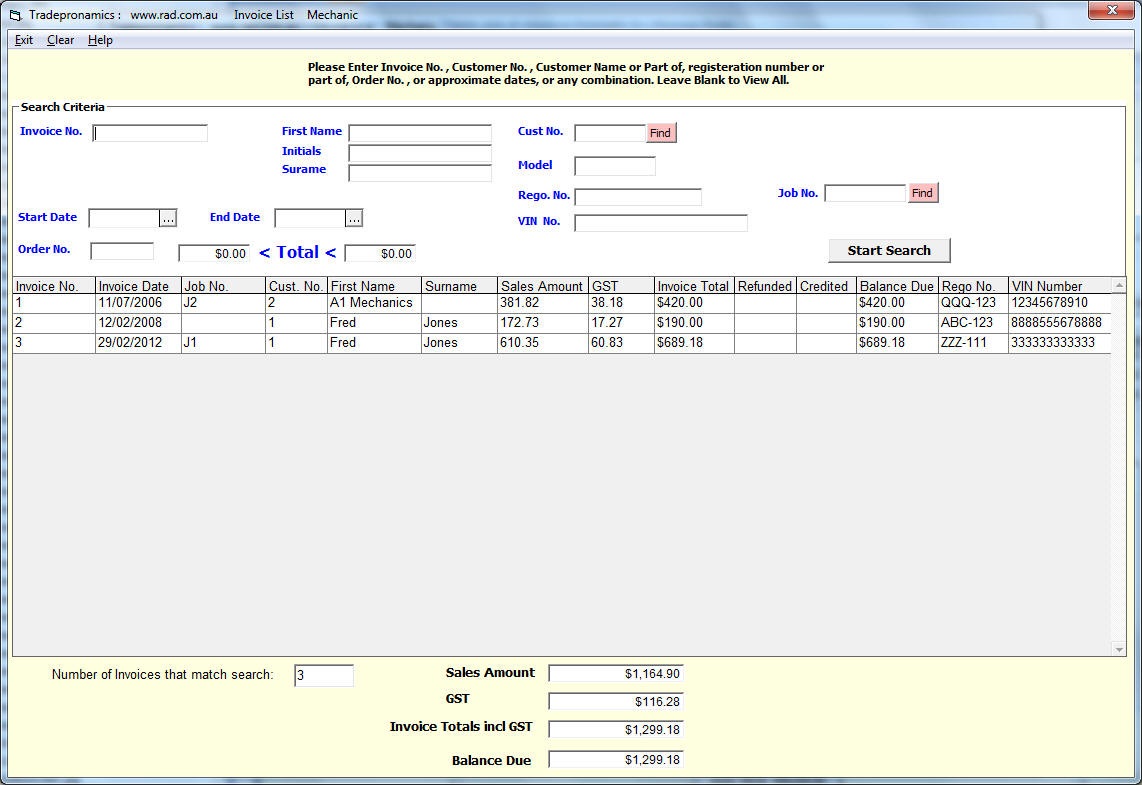Click the number of matching invoices field

click(324, 676)
